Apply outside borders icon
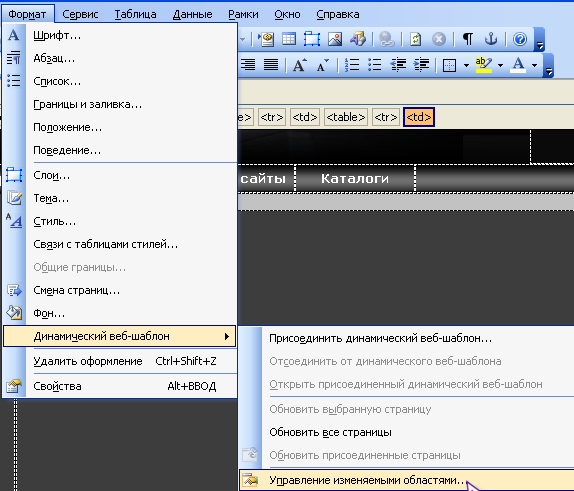Screen dimensions: 574x491 click(x=449, y=65)
